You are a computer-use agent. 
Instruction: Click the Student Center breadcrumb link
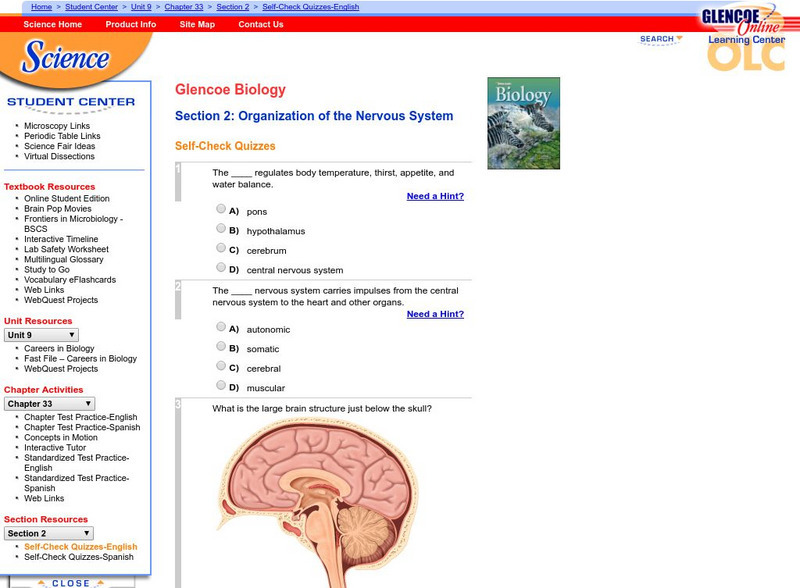tap(91, 7)
